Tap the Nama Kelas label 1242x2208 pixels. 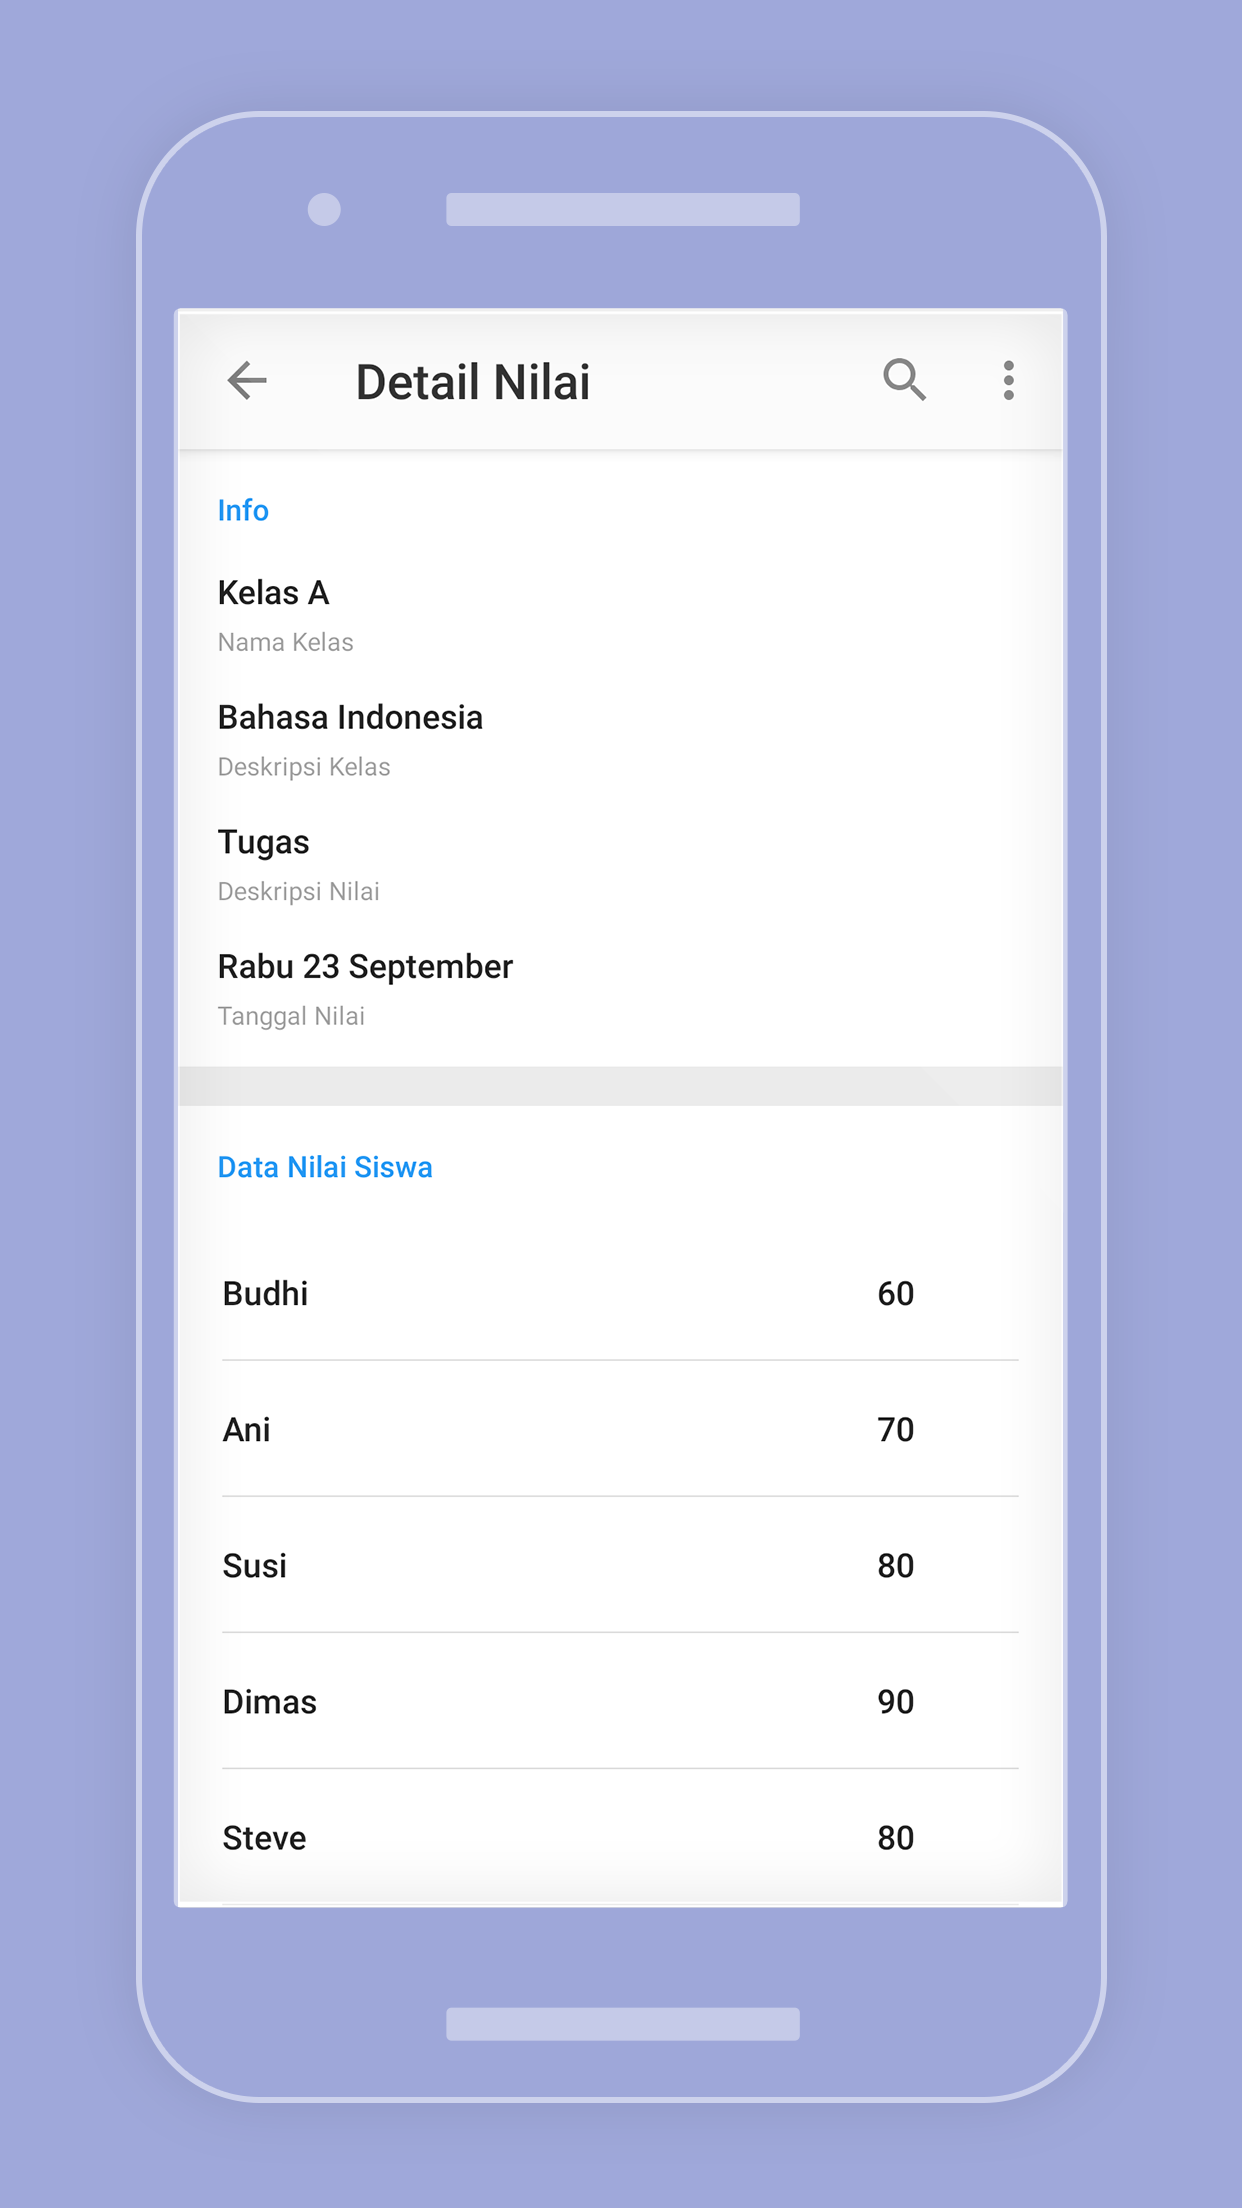(286, 642)
